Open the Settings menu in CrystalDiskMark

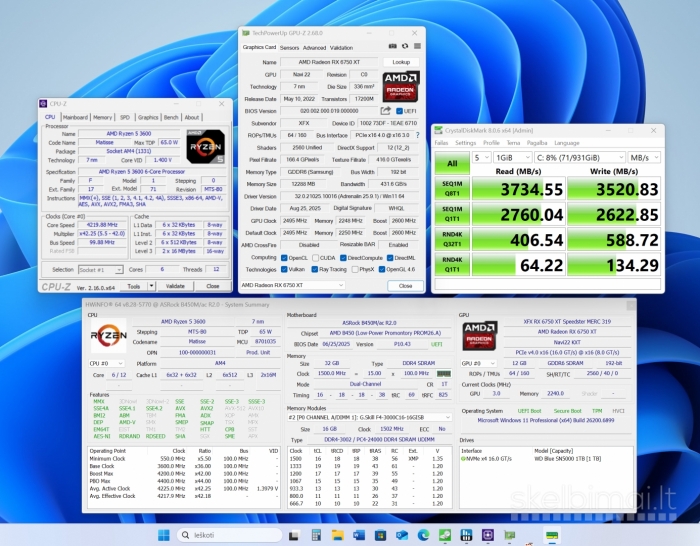[x=465, y=143]
